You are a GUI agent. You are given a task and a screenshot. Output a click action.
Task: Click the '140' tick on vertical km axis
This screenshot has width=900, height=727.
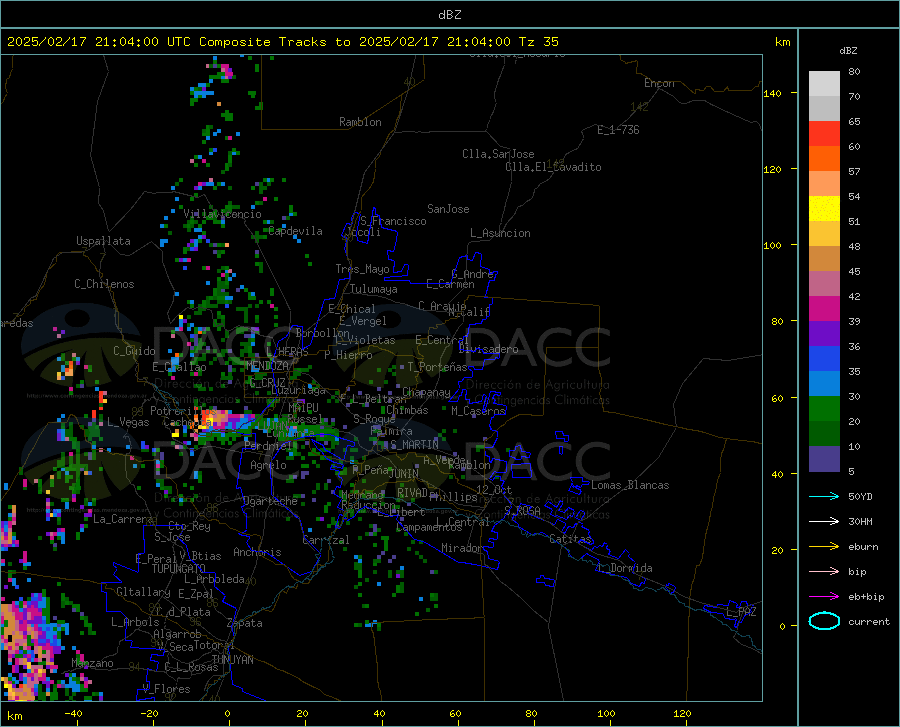(x=772, y=93)
